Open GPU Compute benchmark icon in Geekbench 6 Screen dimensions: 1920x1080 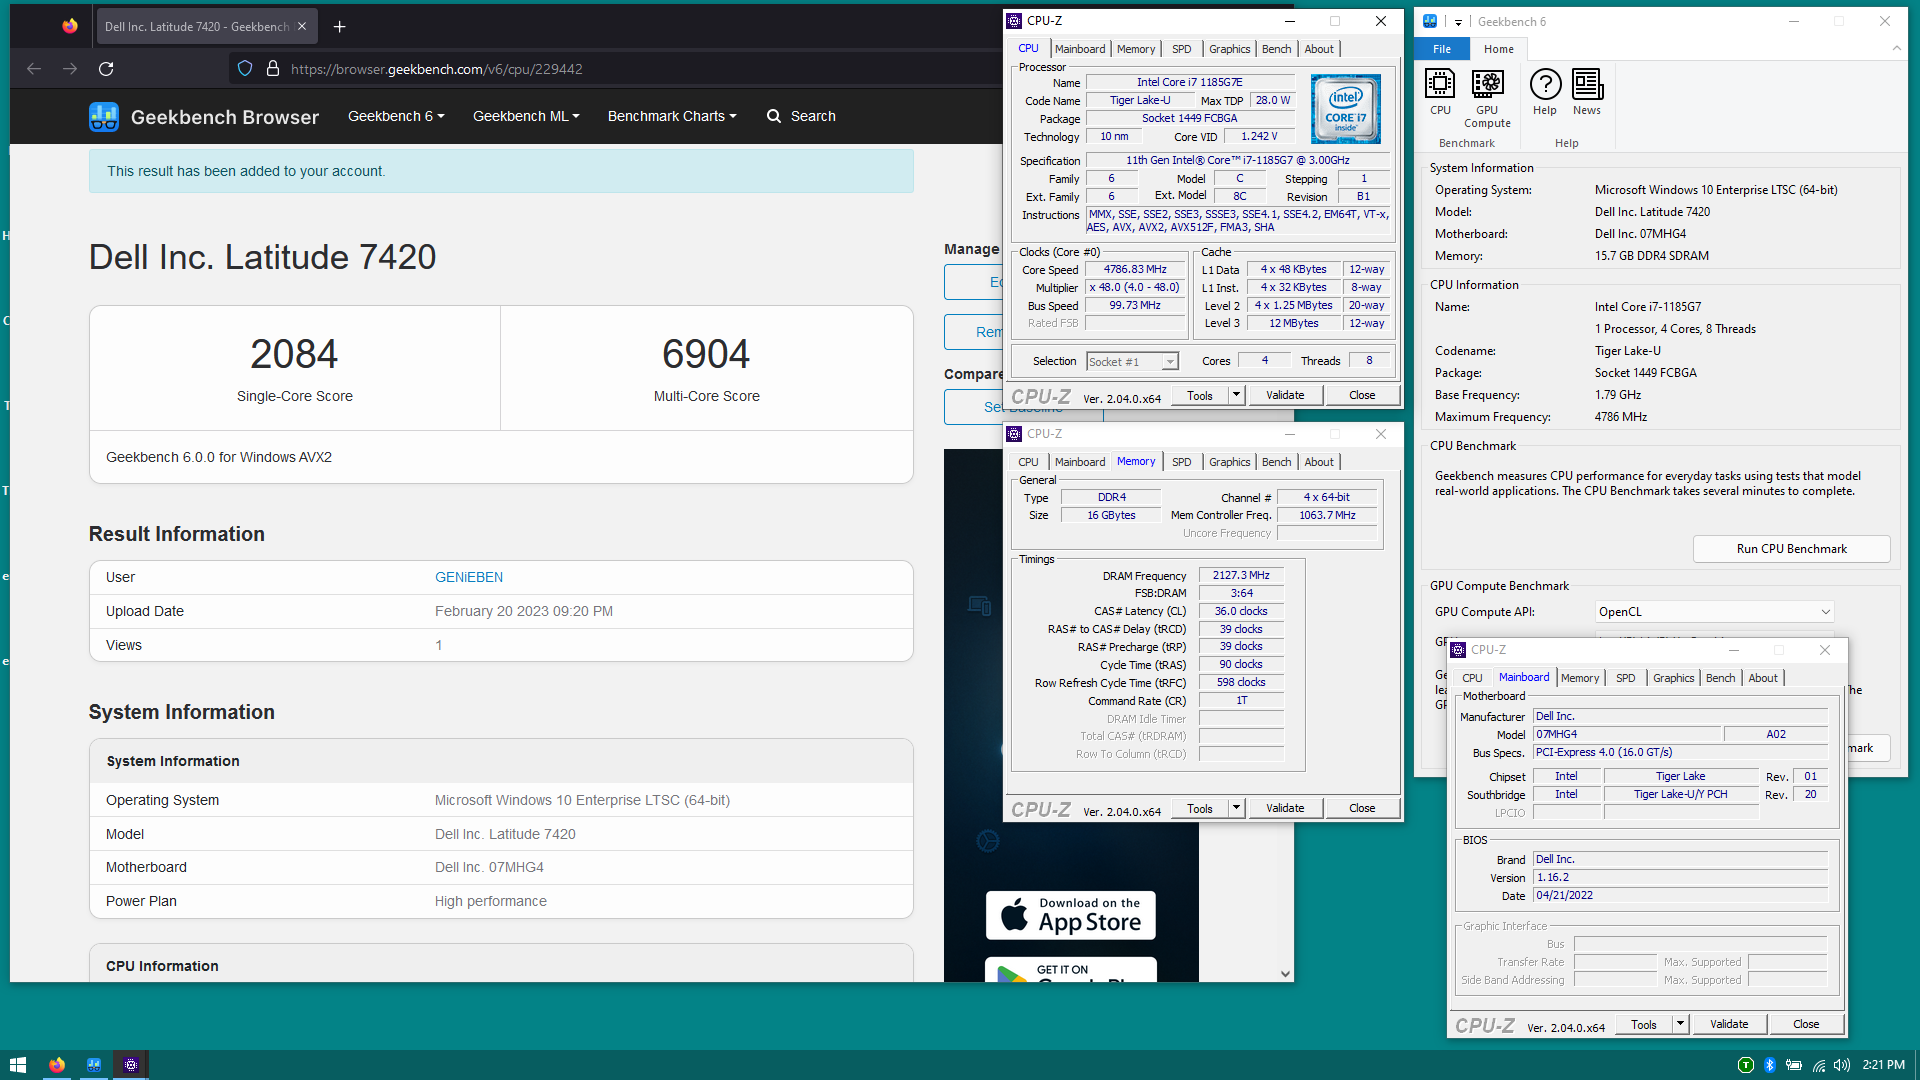click(1487, 98)
